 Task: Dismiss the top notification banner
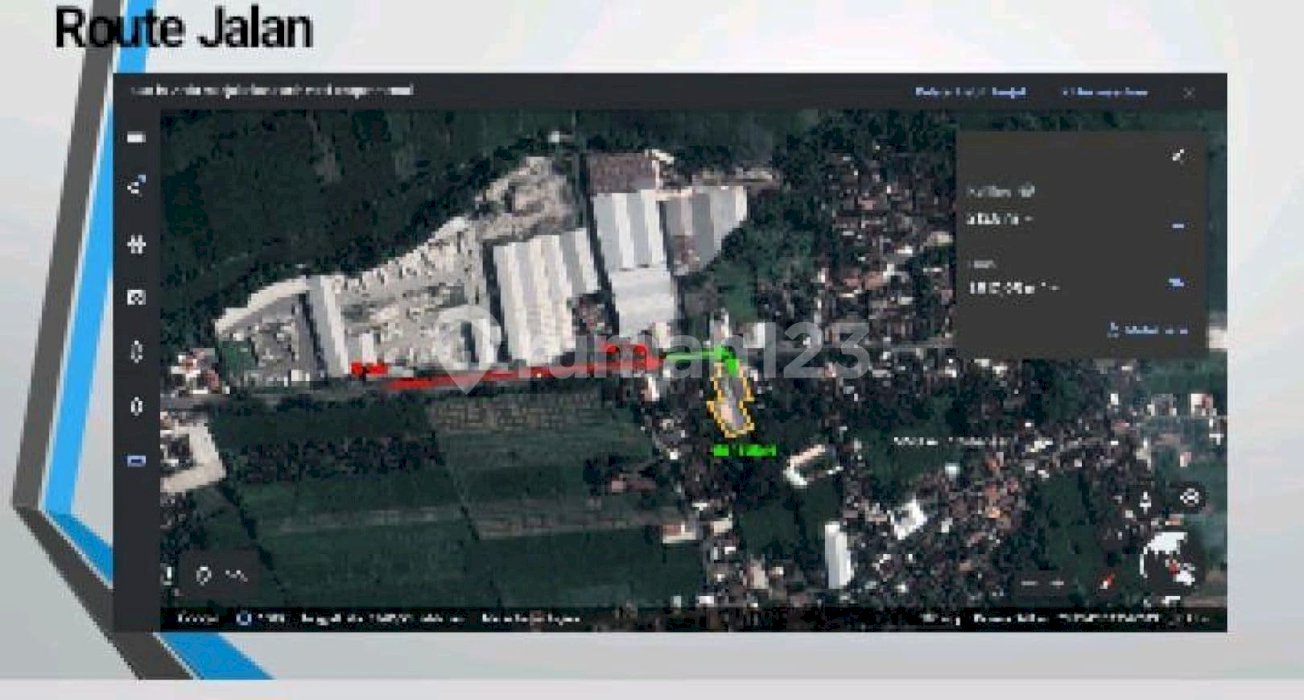(x=1189, y=92)
